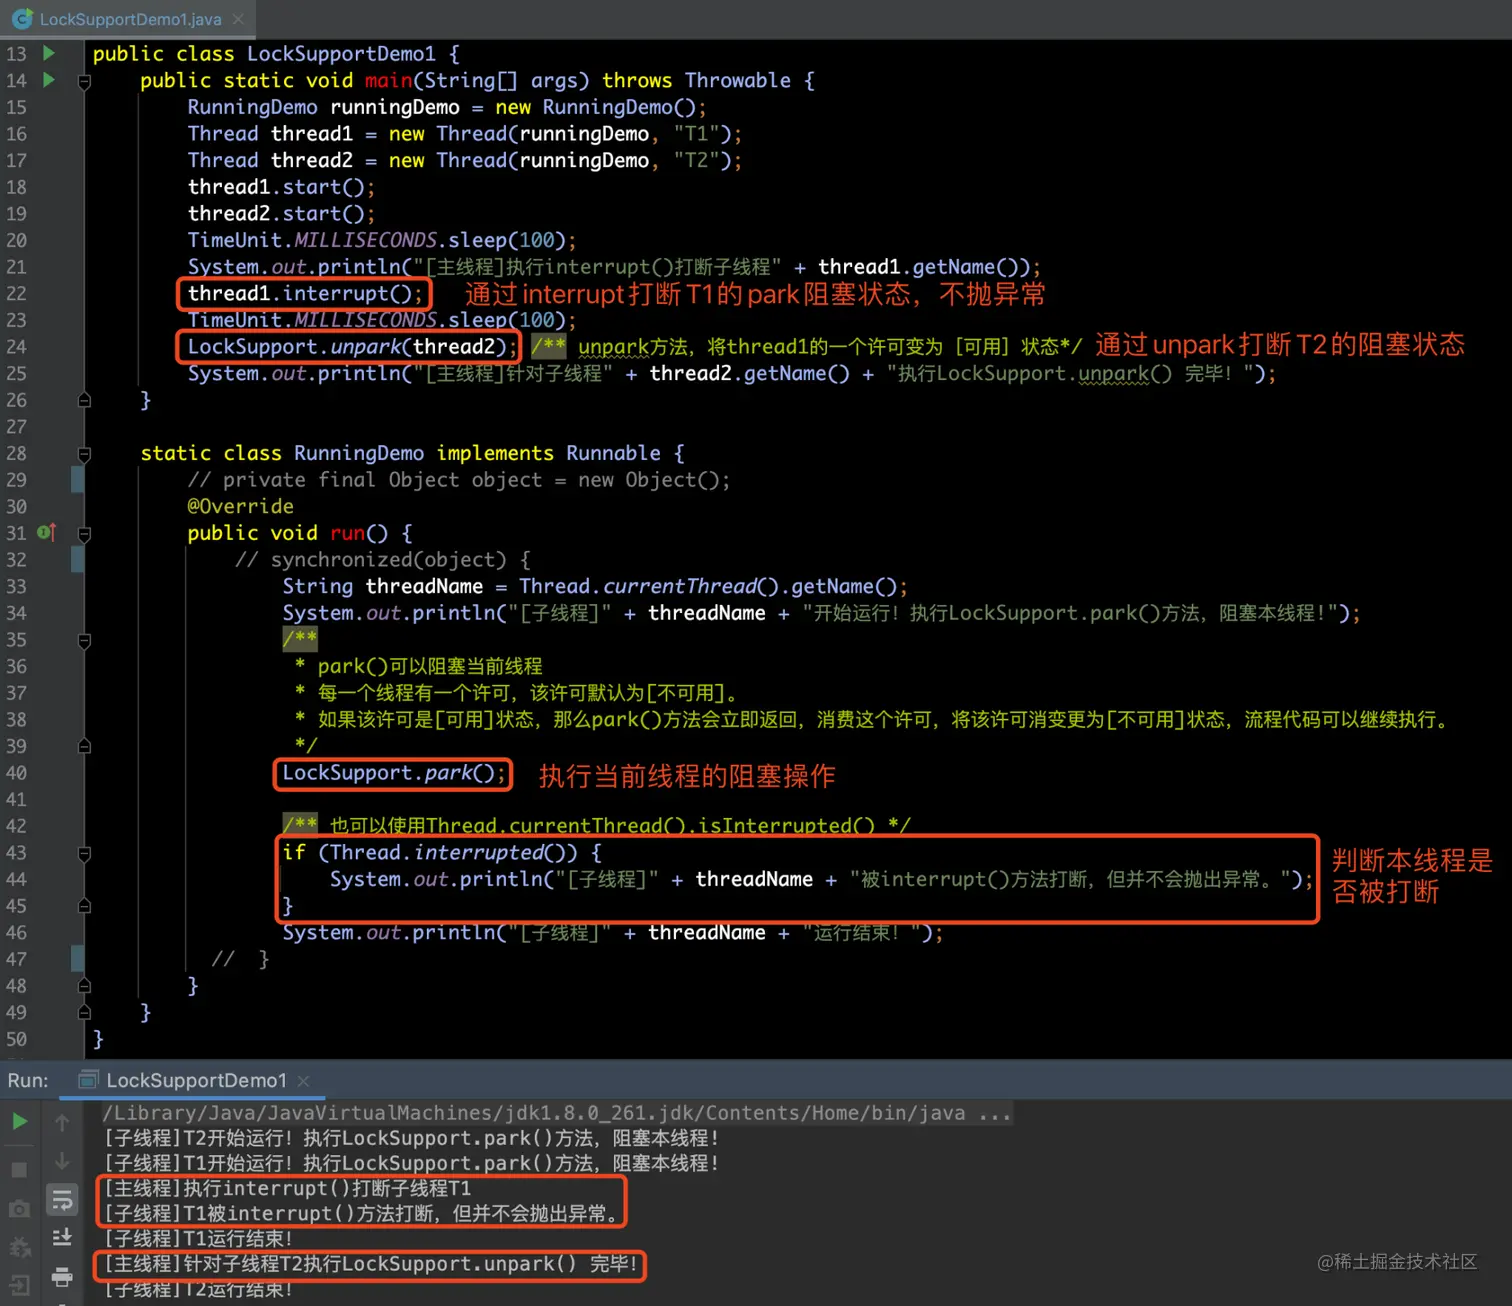Click the 'run' method name on line 31
Image resolution: width=1512 pixels, height=1306 pixels.
pyautogui.click(x=347, y=533)
